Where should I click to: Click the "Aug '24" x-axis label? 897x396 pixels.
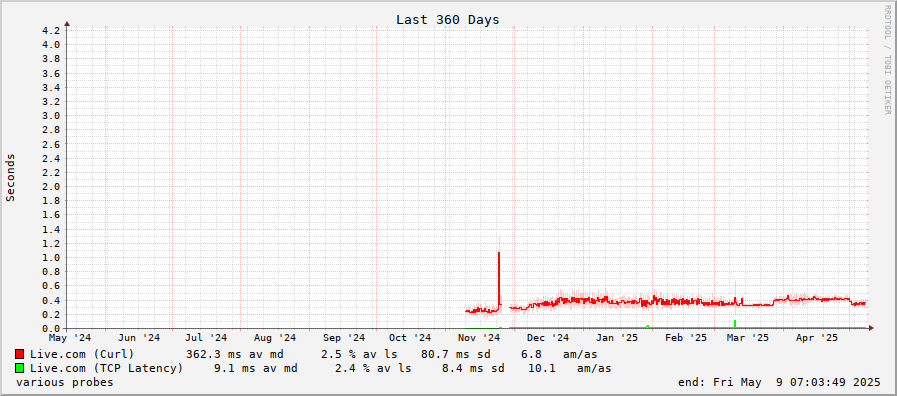(x=275, y=338)
